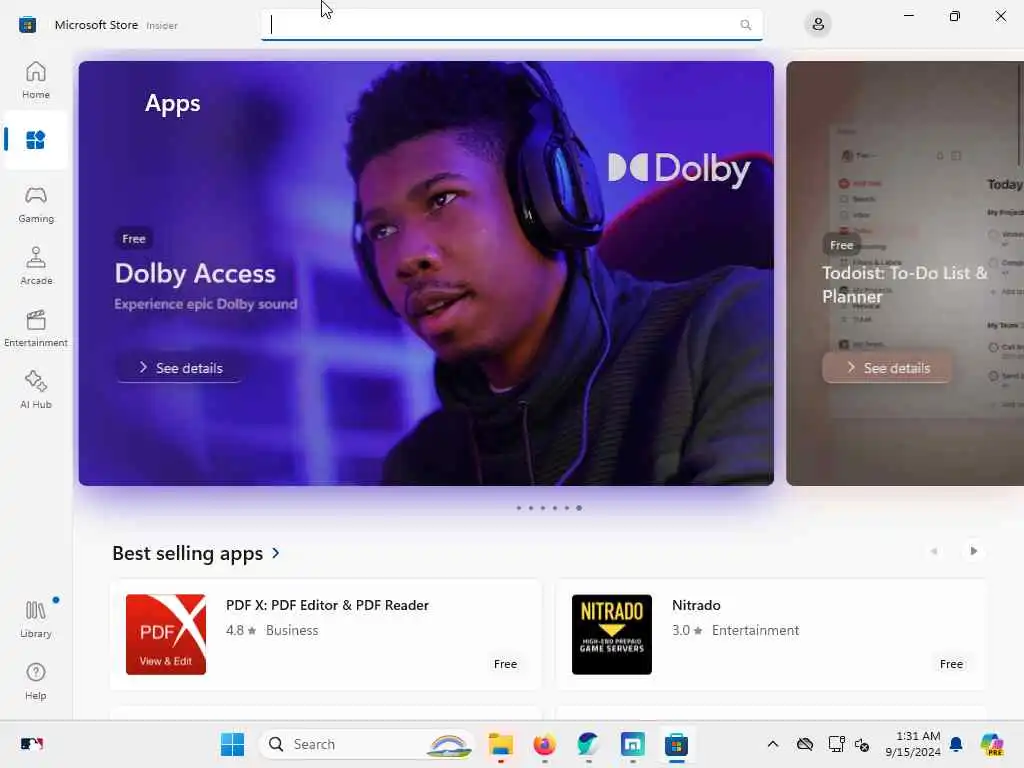Image resolution: width=1024 pixels, height=768 pixels.
Task: Click the Free label on PDF X card
Action: (x=505, y=664)
